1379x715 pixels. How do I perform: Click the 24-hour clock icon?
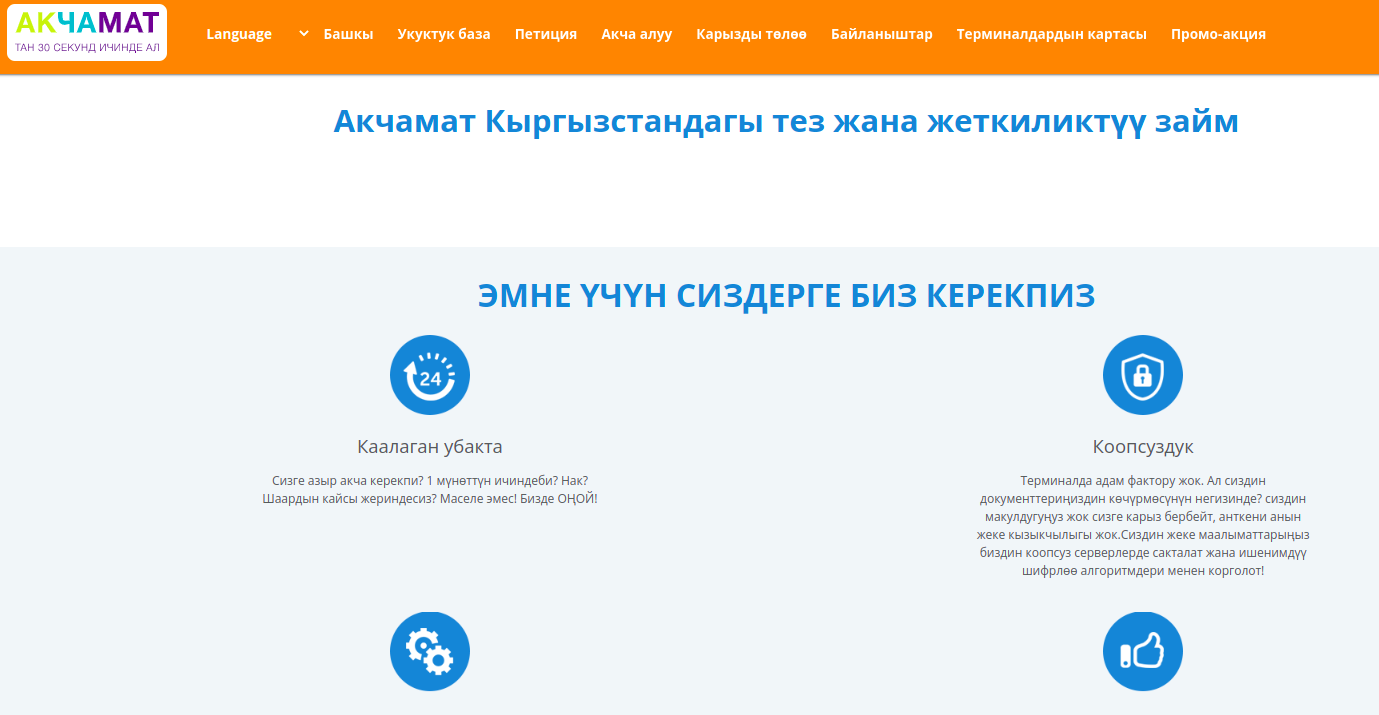(x=430, y=375)
